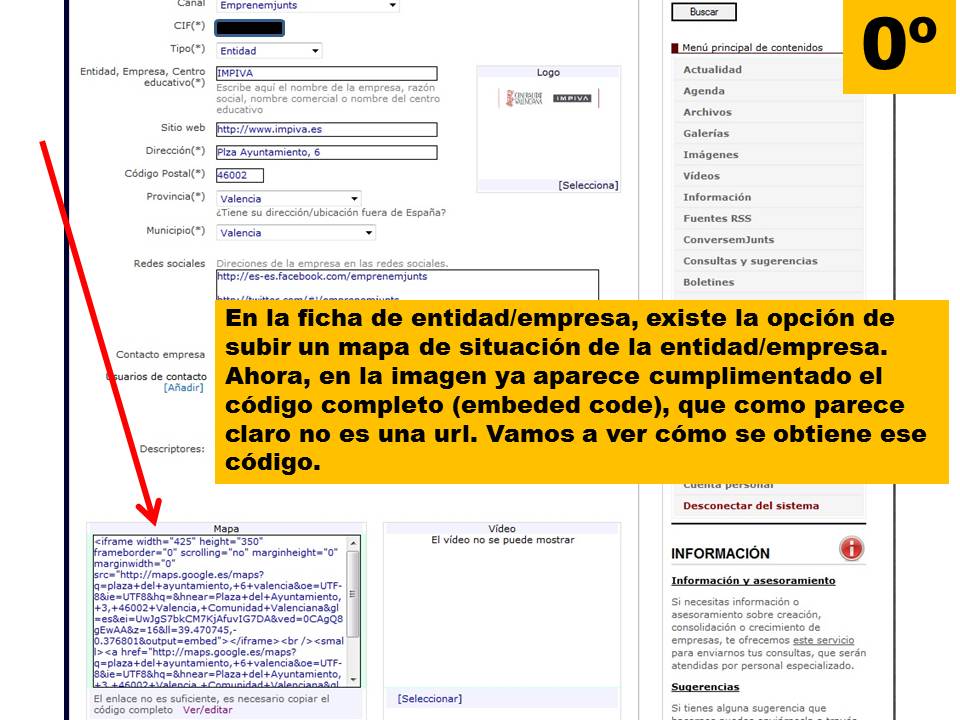The height and width of the screenshot is (720, 960).
Task: Open the Actualidad menu item
Action: (712, 70)
